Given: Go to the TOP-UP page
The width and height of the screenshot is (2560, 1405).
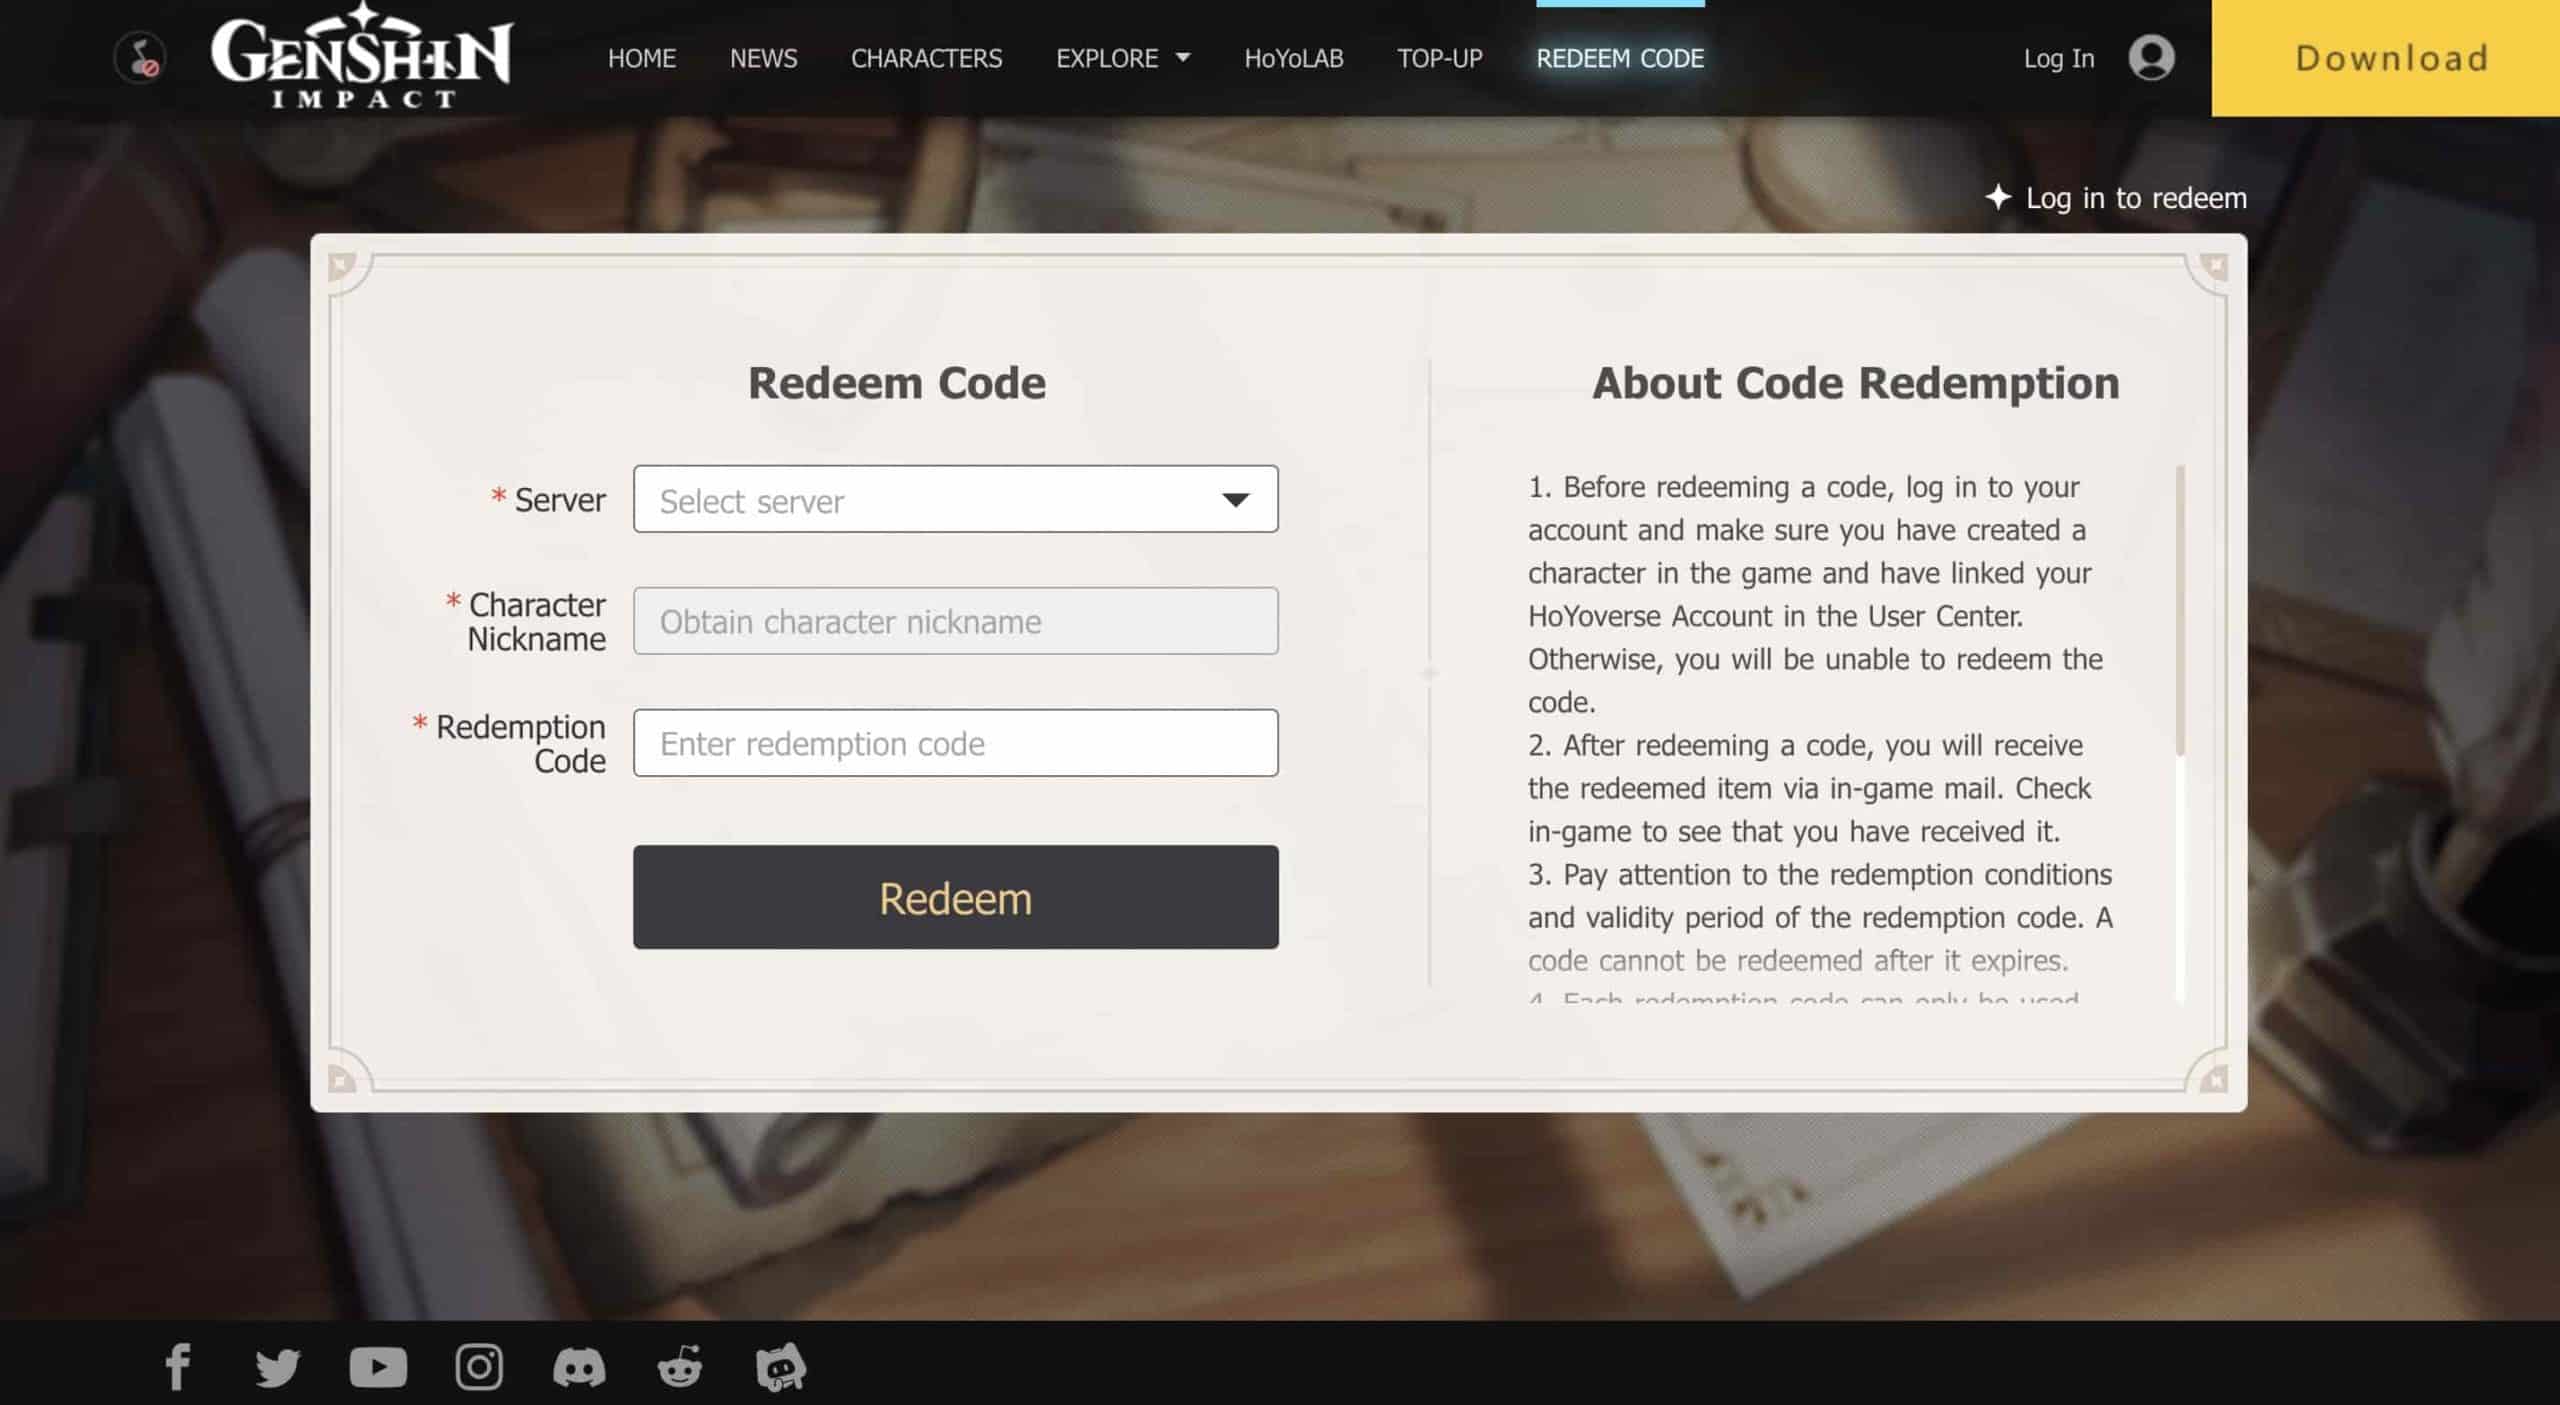Looking at the screenshot, I should [x=1440, y=58].
